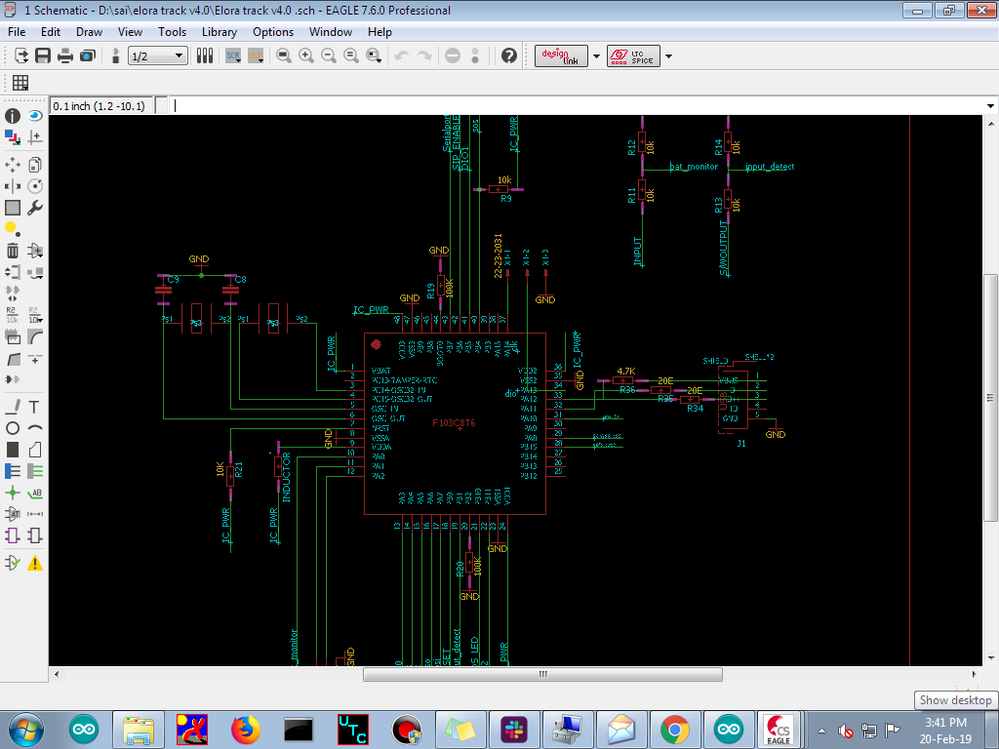Expand the LTC Spice dropdown arrow
Screen dimensions: 999x749
[x=669, y=56]
